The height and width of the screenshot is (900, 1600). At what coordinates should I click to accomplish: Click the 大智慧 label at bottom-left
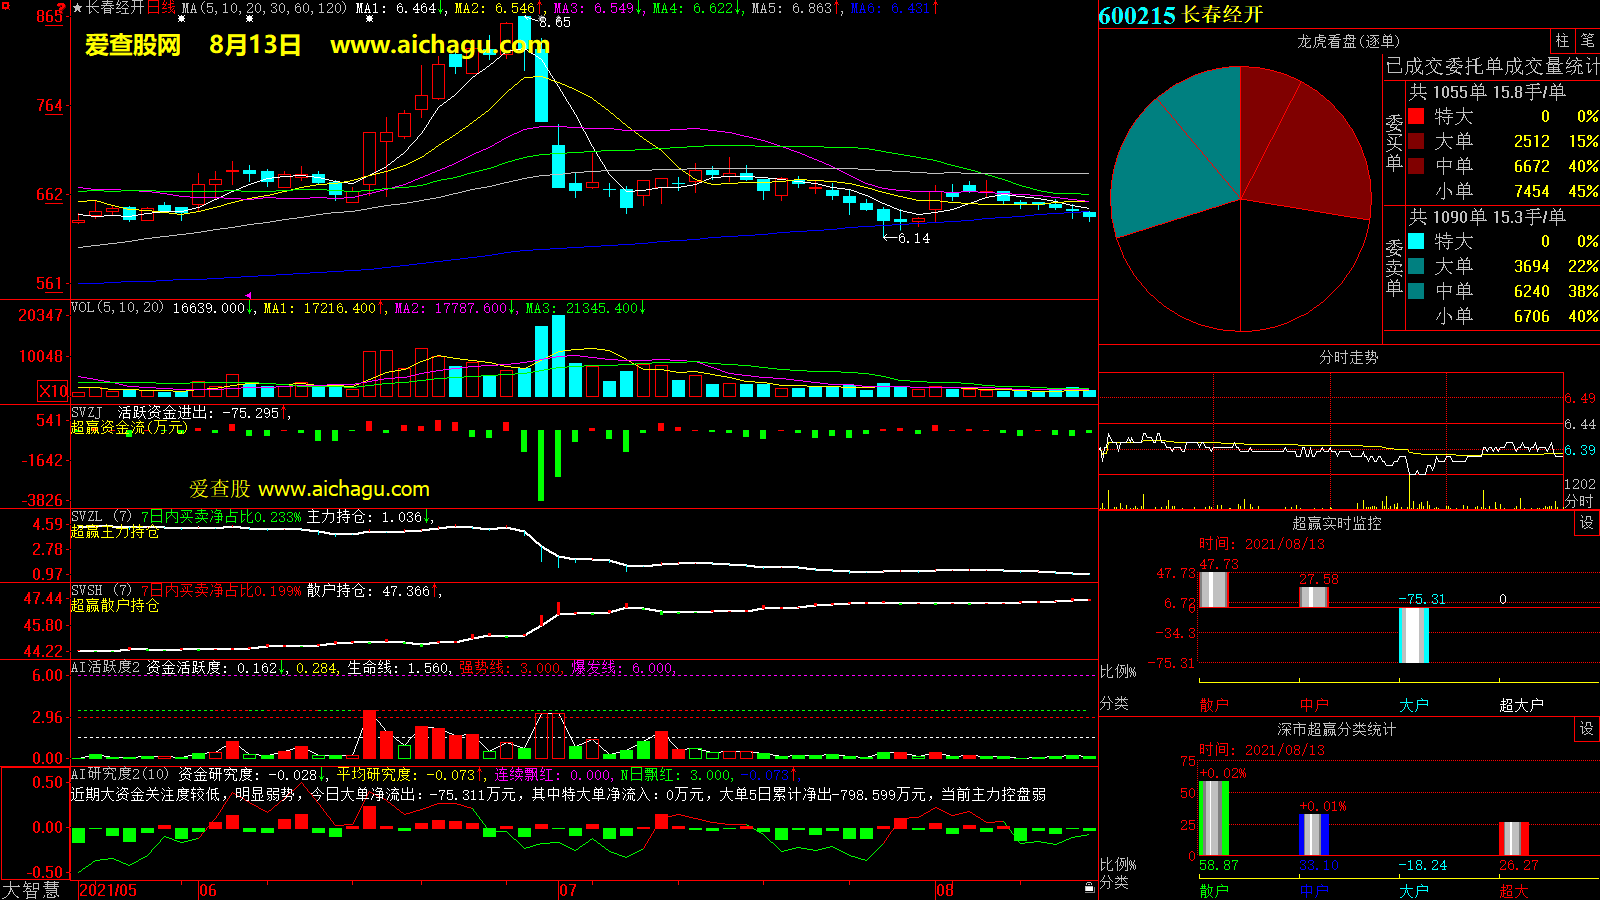click(31, 890)
